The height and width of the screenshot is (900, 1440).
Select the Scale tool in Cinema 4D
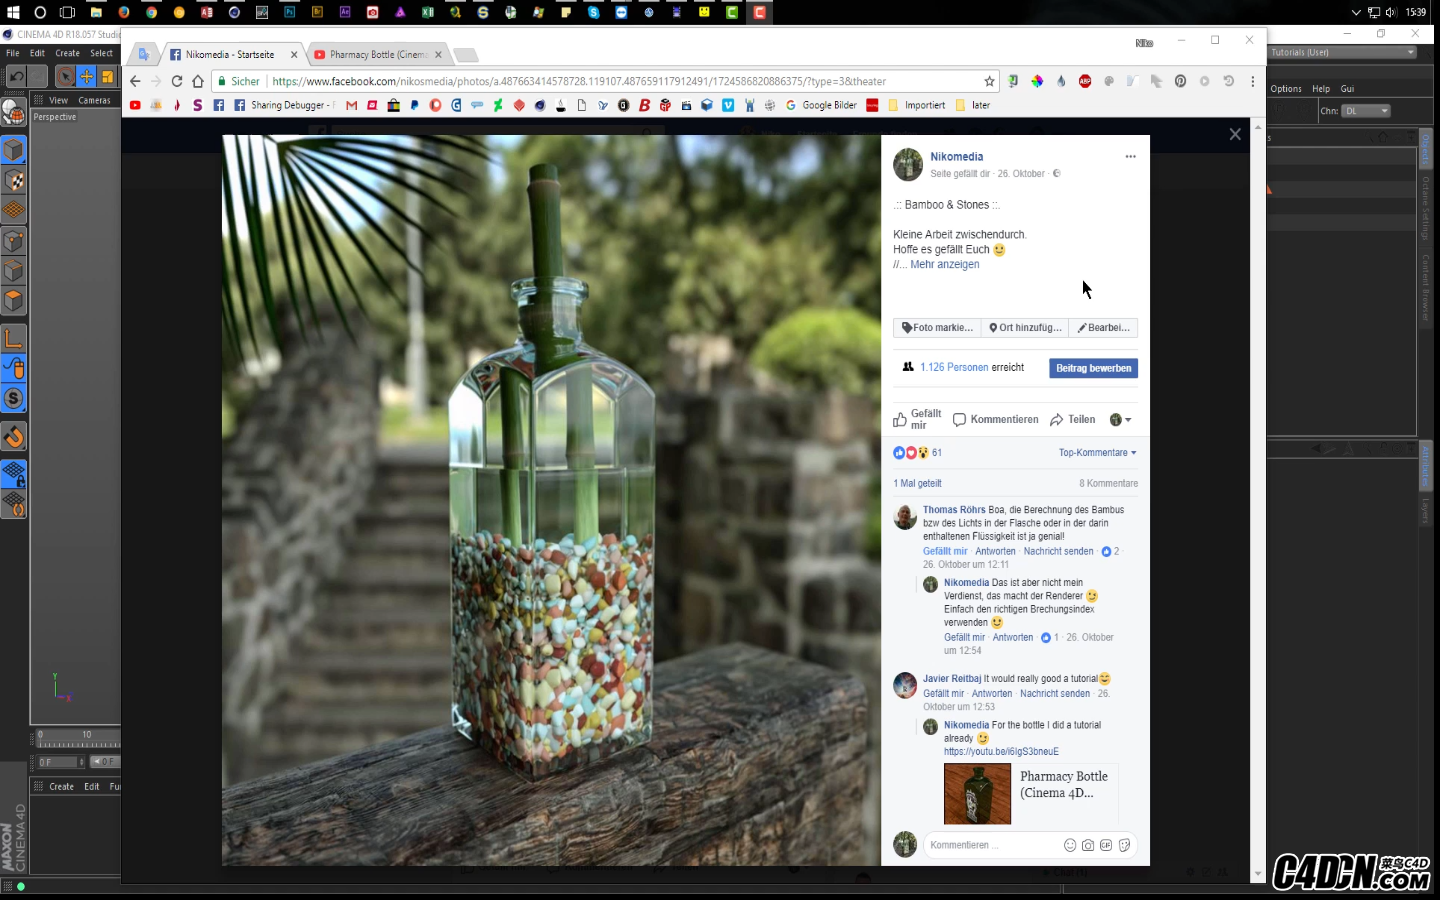pos(107,76)
